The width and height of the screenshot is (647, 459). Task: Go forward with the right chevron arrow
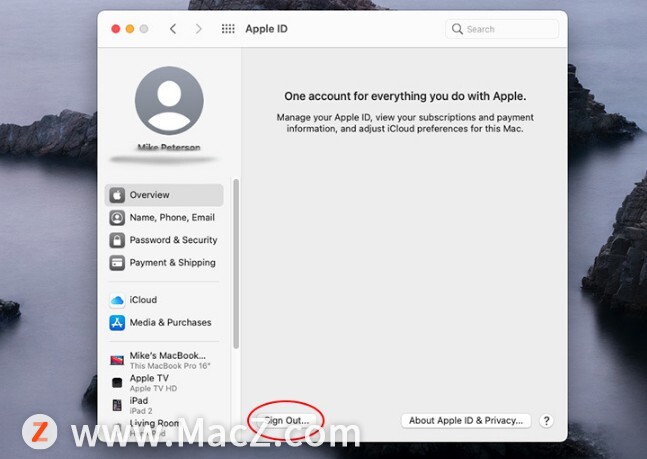tap(198, 29)
